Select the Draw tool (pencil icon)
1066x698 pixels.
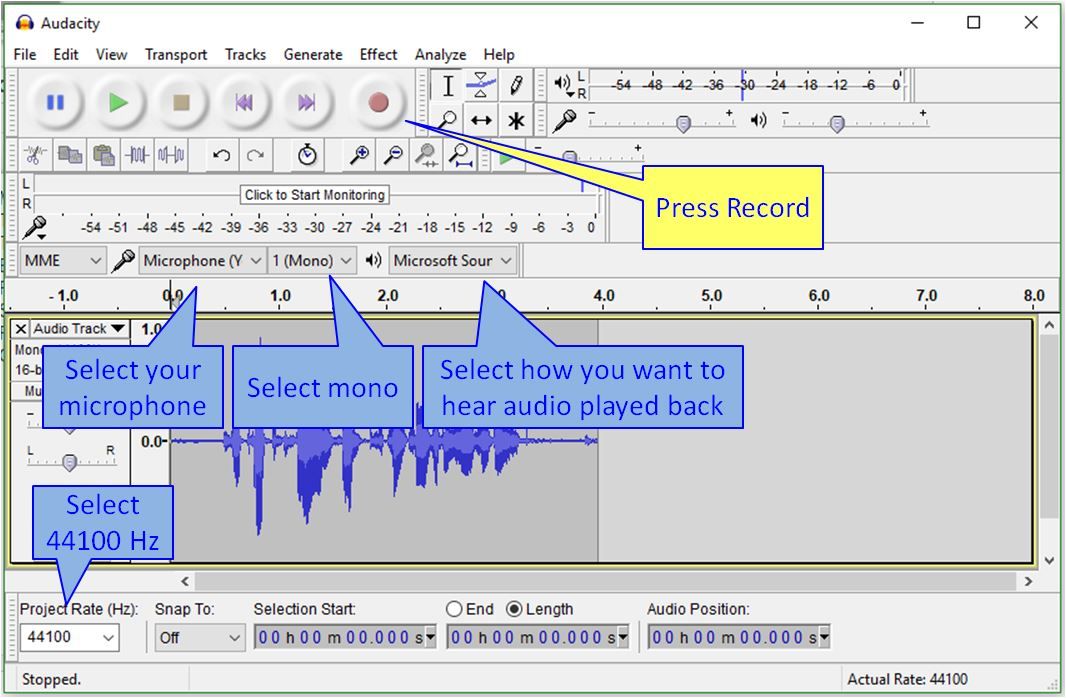[514, 85]
